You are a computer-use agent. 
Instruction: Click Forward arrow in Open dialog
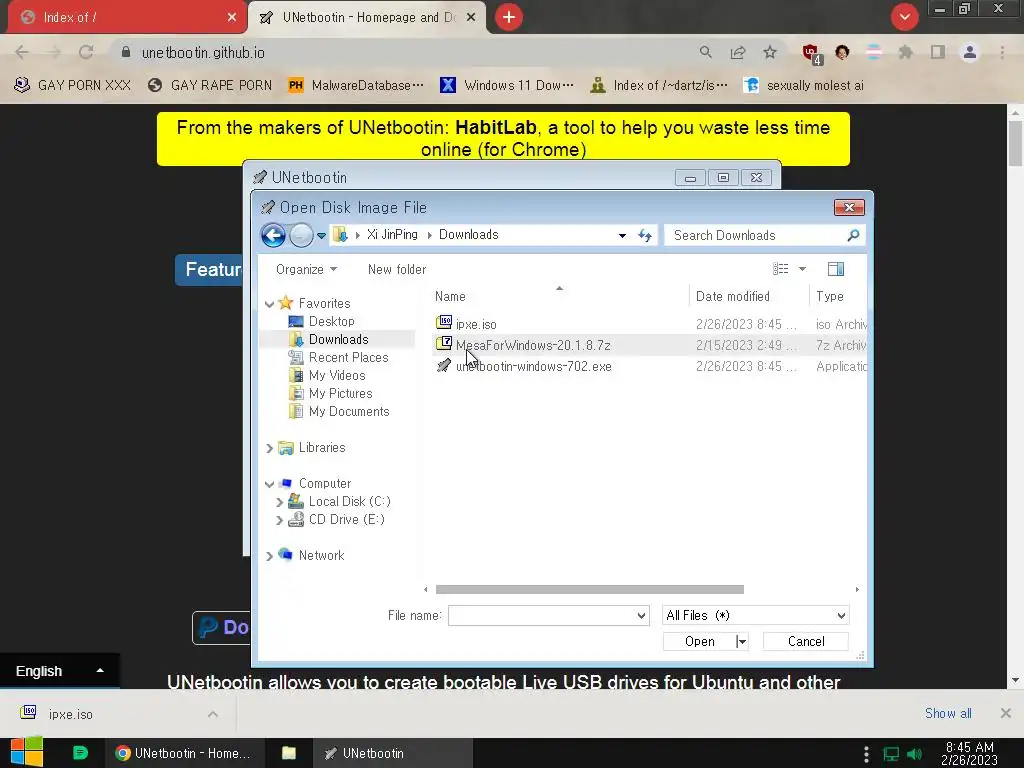click(x=300, y=235)
